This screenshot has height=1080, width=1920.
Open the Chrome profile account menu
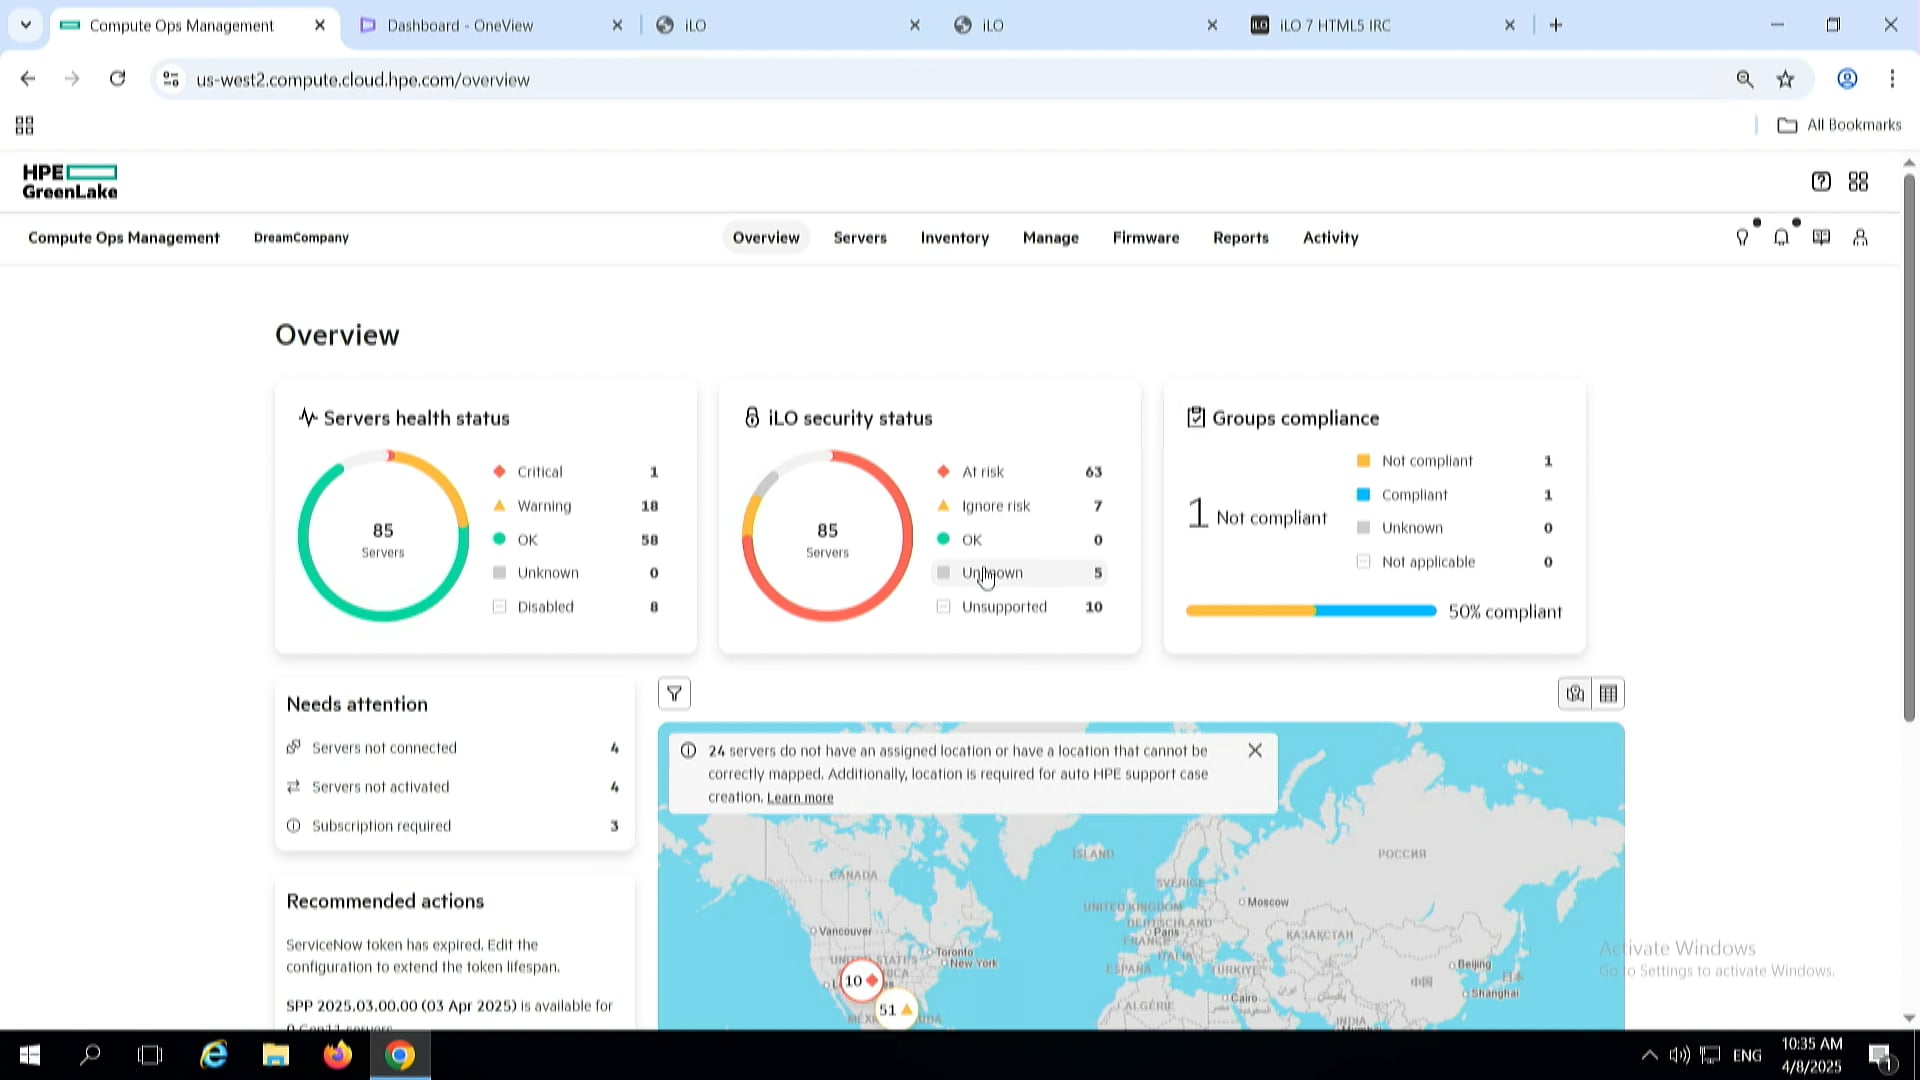pyautogui.click(x=1846, y=79)
